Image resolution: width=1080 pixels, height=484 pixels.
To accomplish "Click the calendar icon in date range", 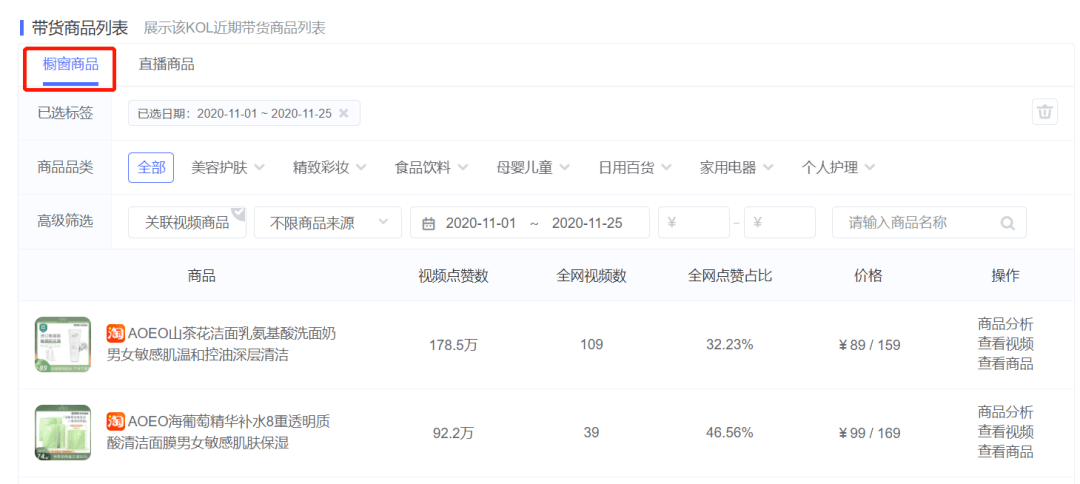I will 429,223.
